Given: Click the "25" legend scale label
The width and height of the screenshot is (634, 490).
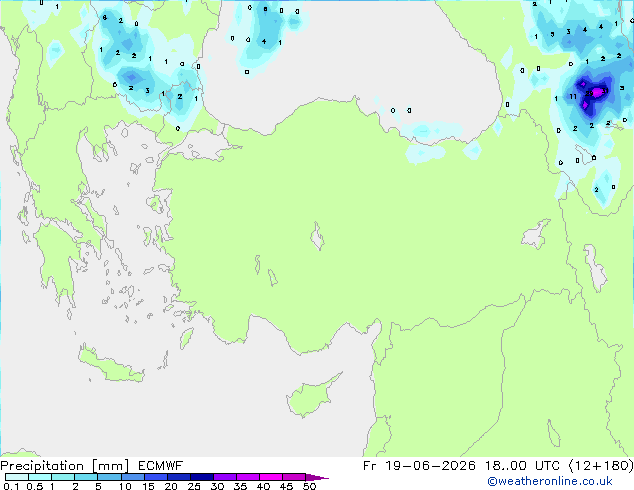Looking at the screenshot, I should point(194,486).
